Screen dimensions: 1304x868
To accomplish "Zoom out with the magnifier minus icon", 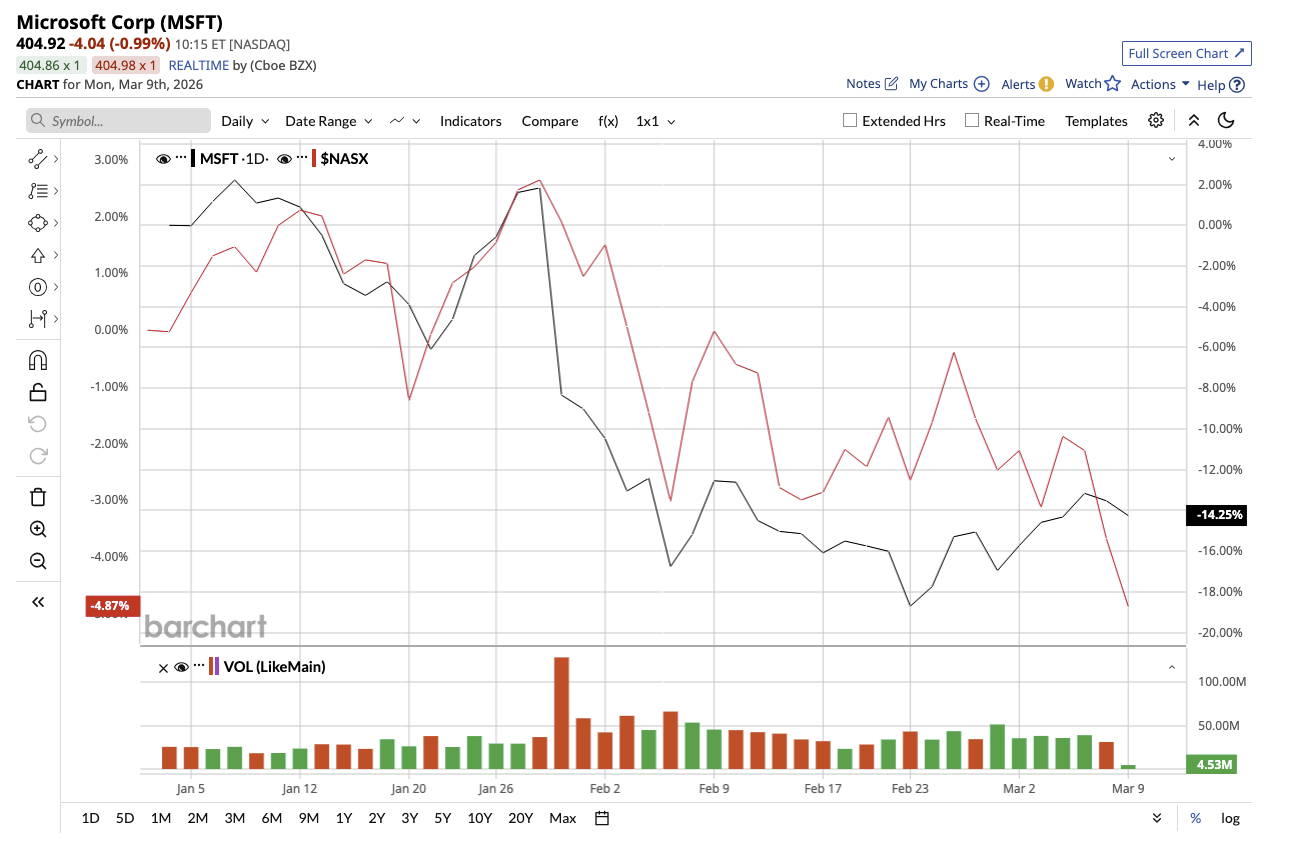I will [x=38, y=561].
